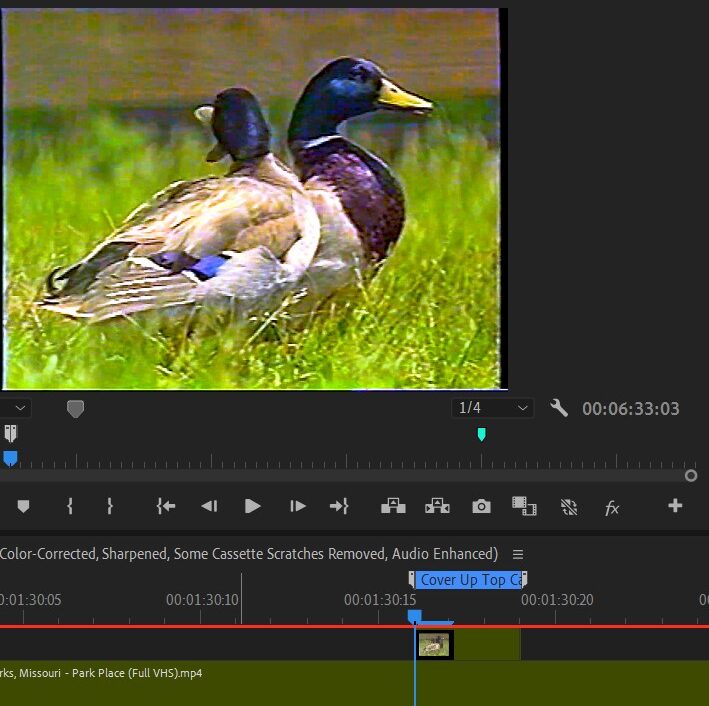Click the In/Out bracket marker icon

(x=10, y=433)
